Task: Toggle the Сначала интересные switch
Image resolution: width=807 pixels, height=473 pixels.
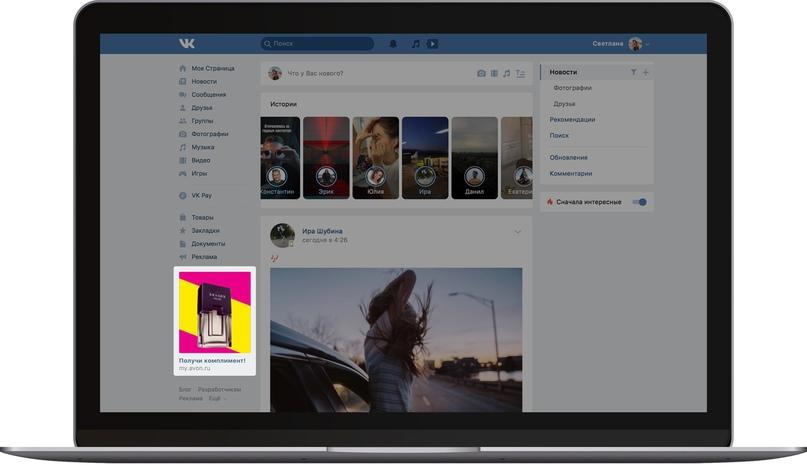Action: coord(639,202)
